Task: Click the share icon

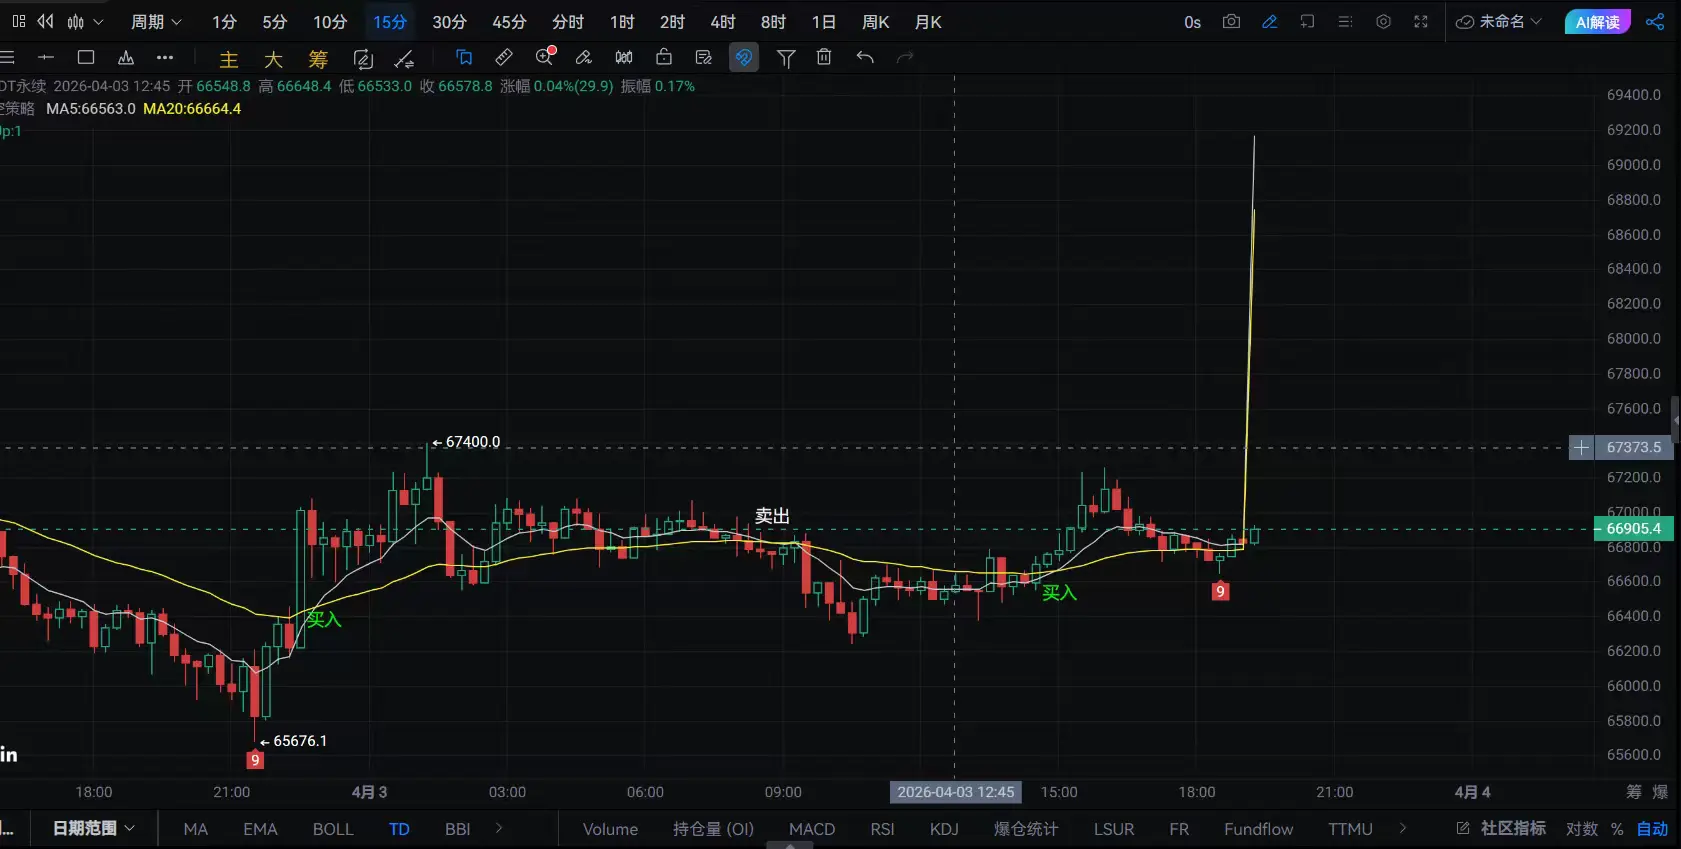Action: point(1655,21)
